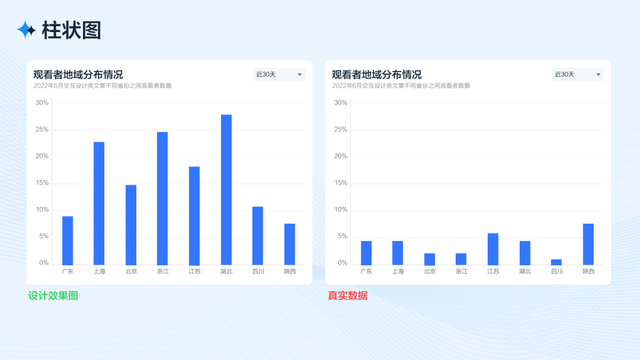This screenshot has width=640, height=360.
Task: Click tallest 湖北 bar in 设计效果图 chart
Action: tap(226, 190)
